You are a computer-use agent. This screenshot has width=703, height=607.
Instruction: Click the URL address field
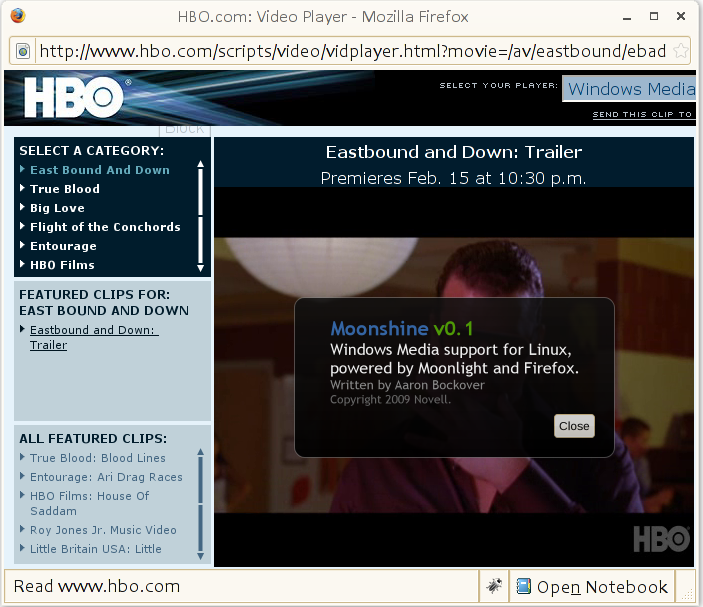352,51
